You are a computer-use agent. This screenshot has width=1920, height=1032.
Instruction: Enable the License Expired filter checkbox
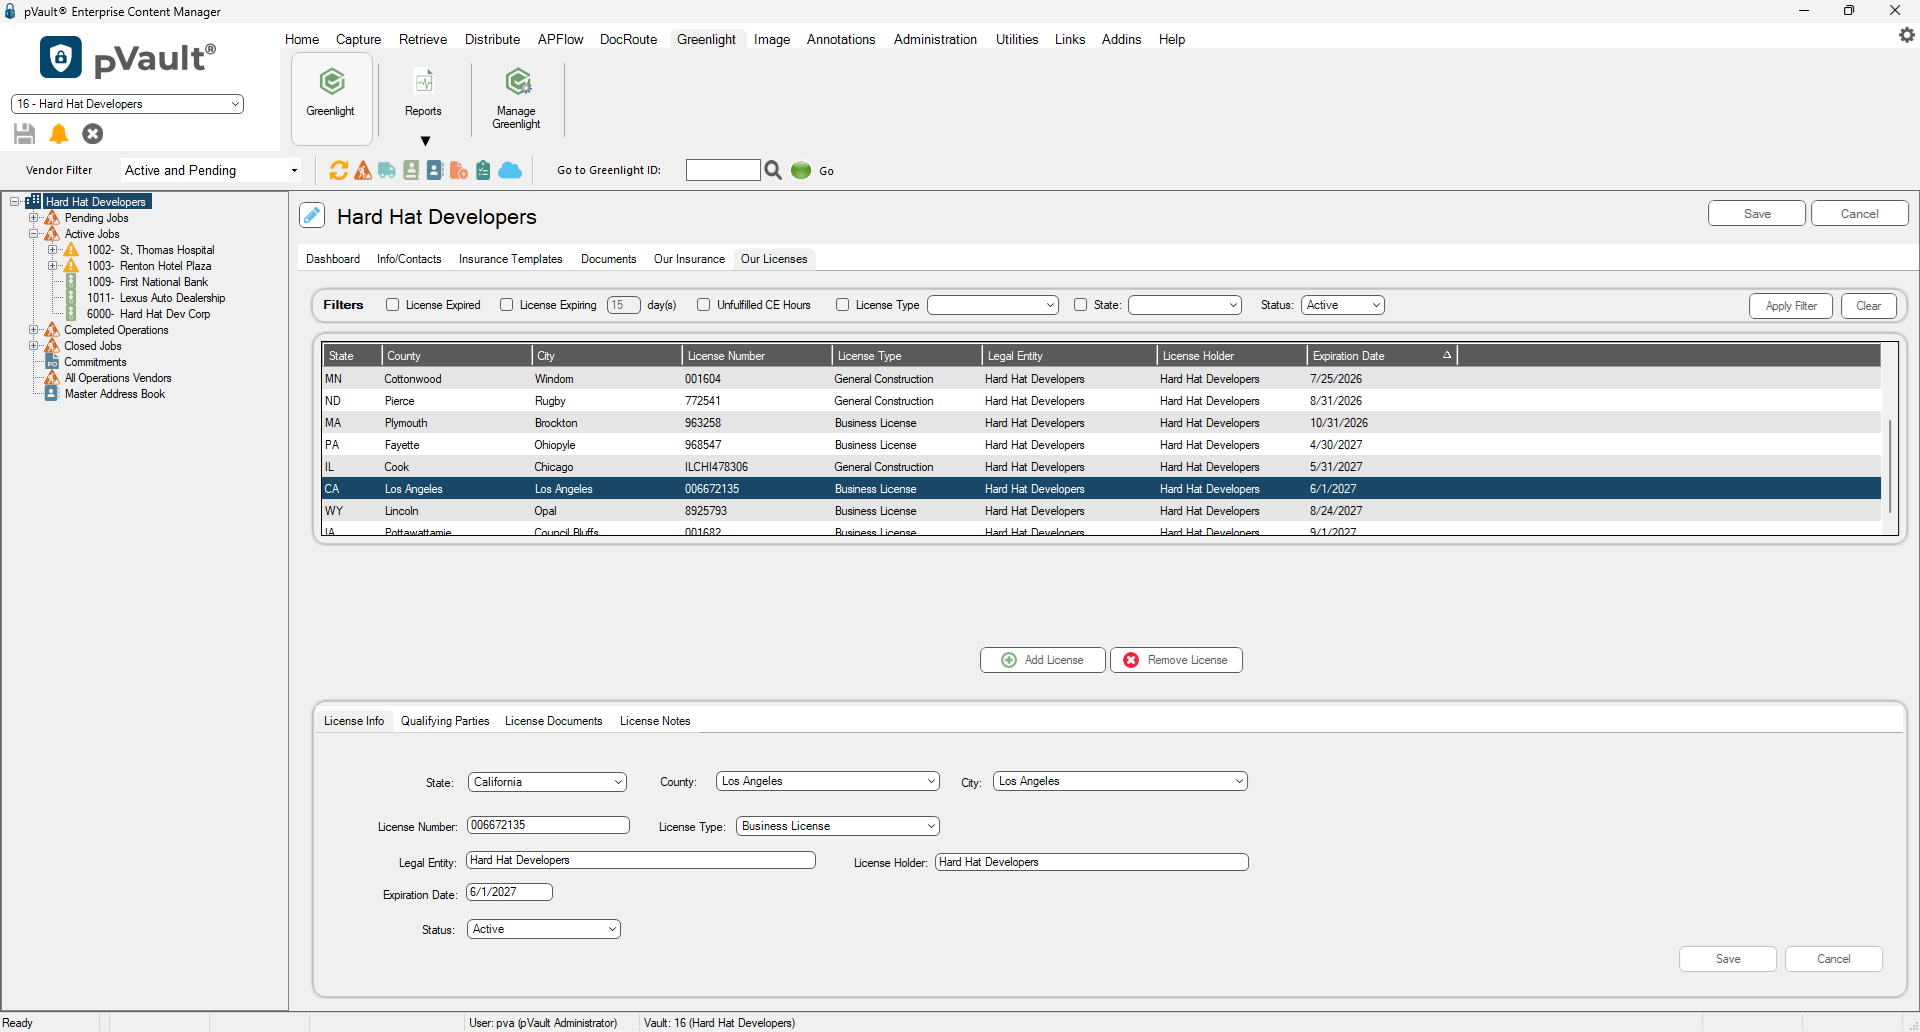[392, 305]
